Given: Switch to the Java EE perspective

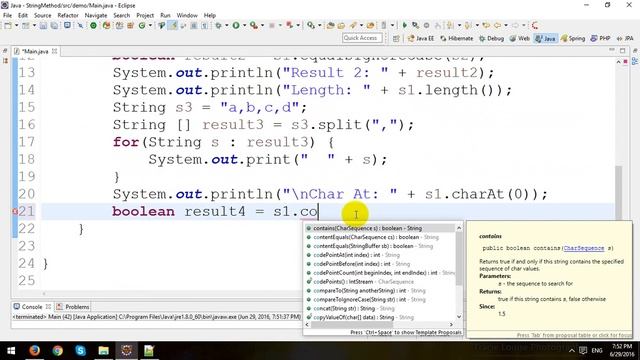Looking at the screenshot, I should pyautogui.click(x=421, y=38).
